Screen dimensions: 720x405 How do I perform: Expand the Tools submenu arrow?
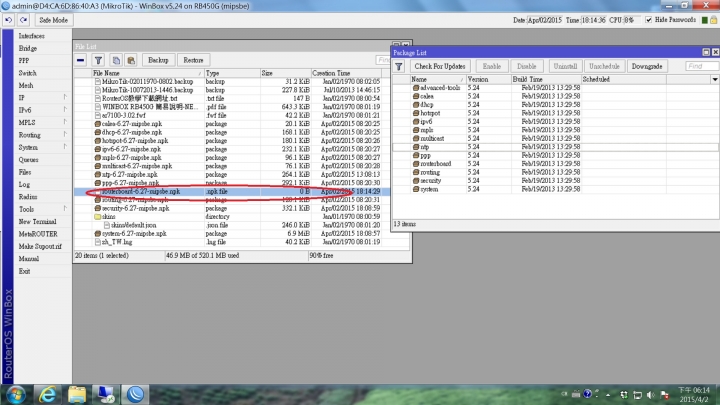pos(65,209)
